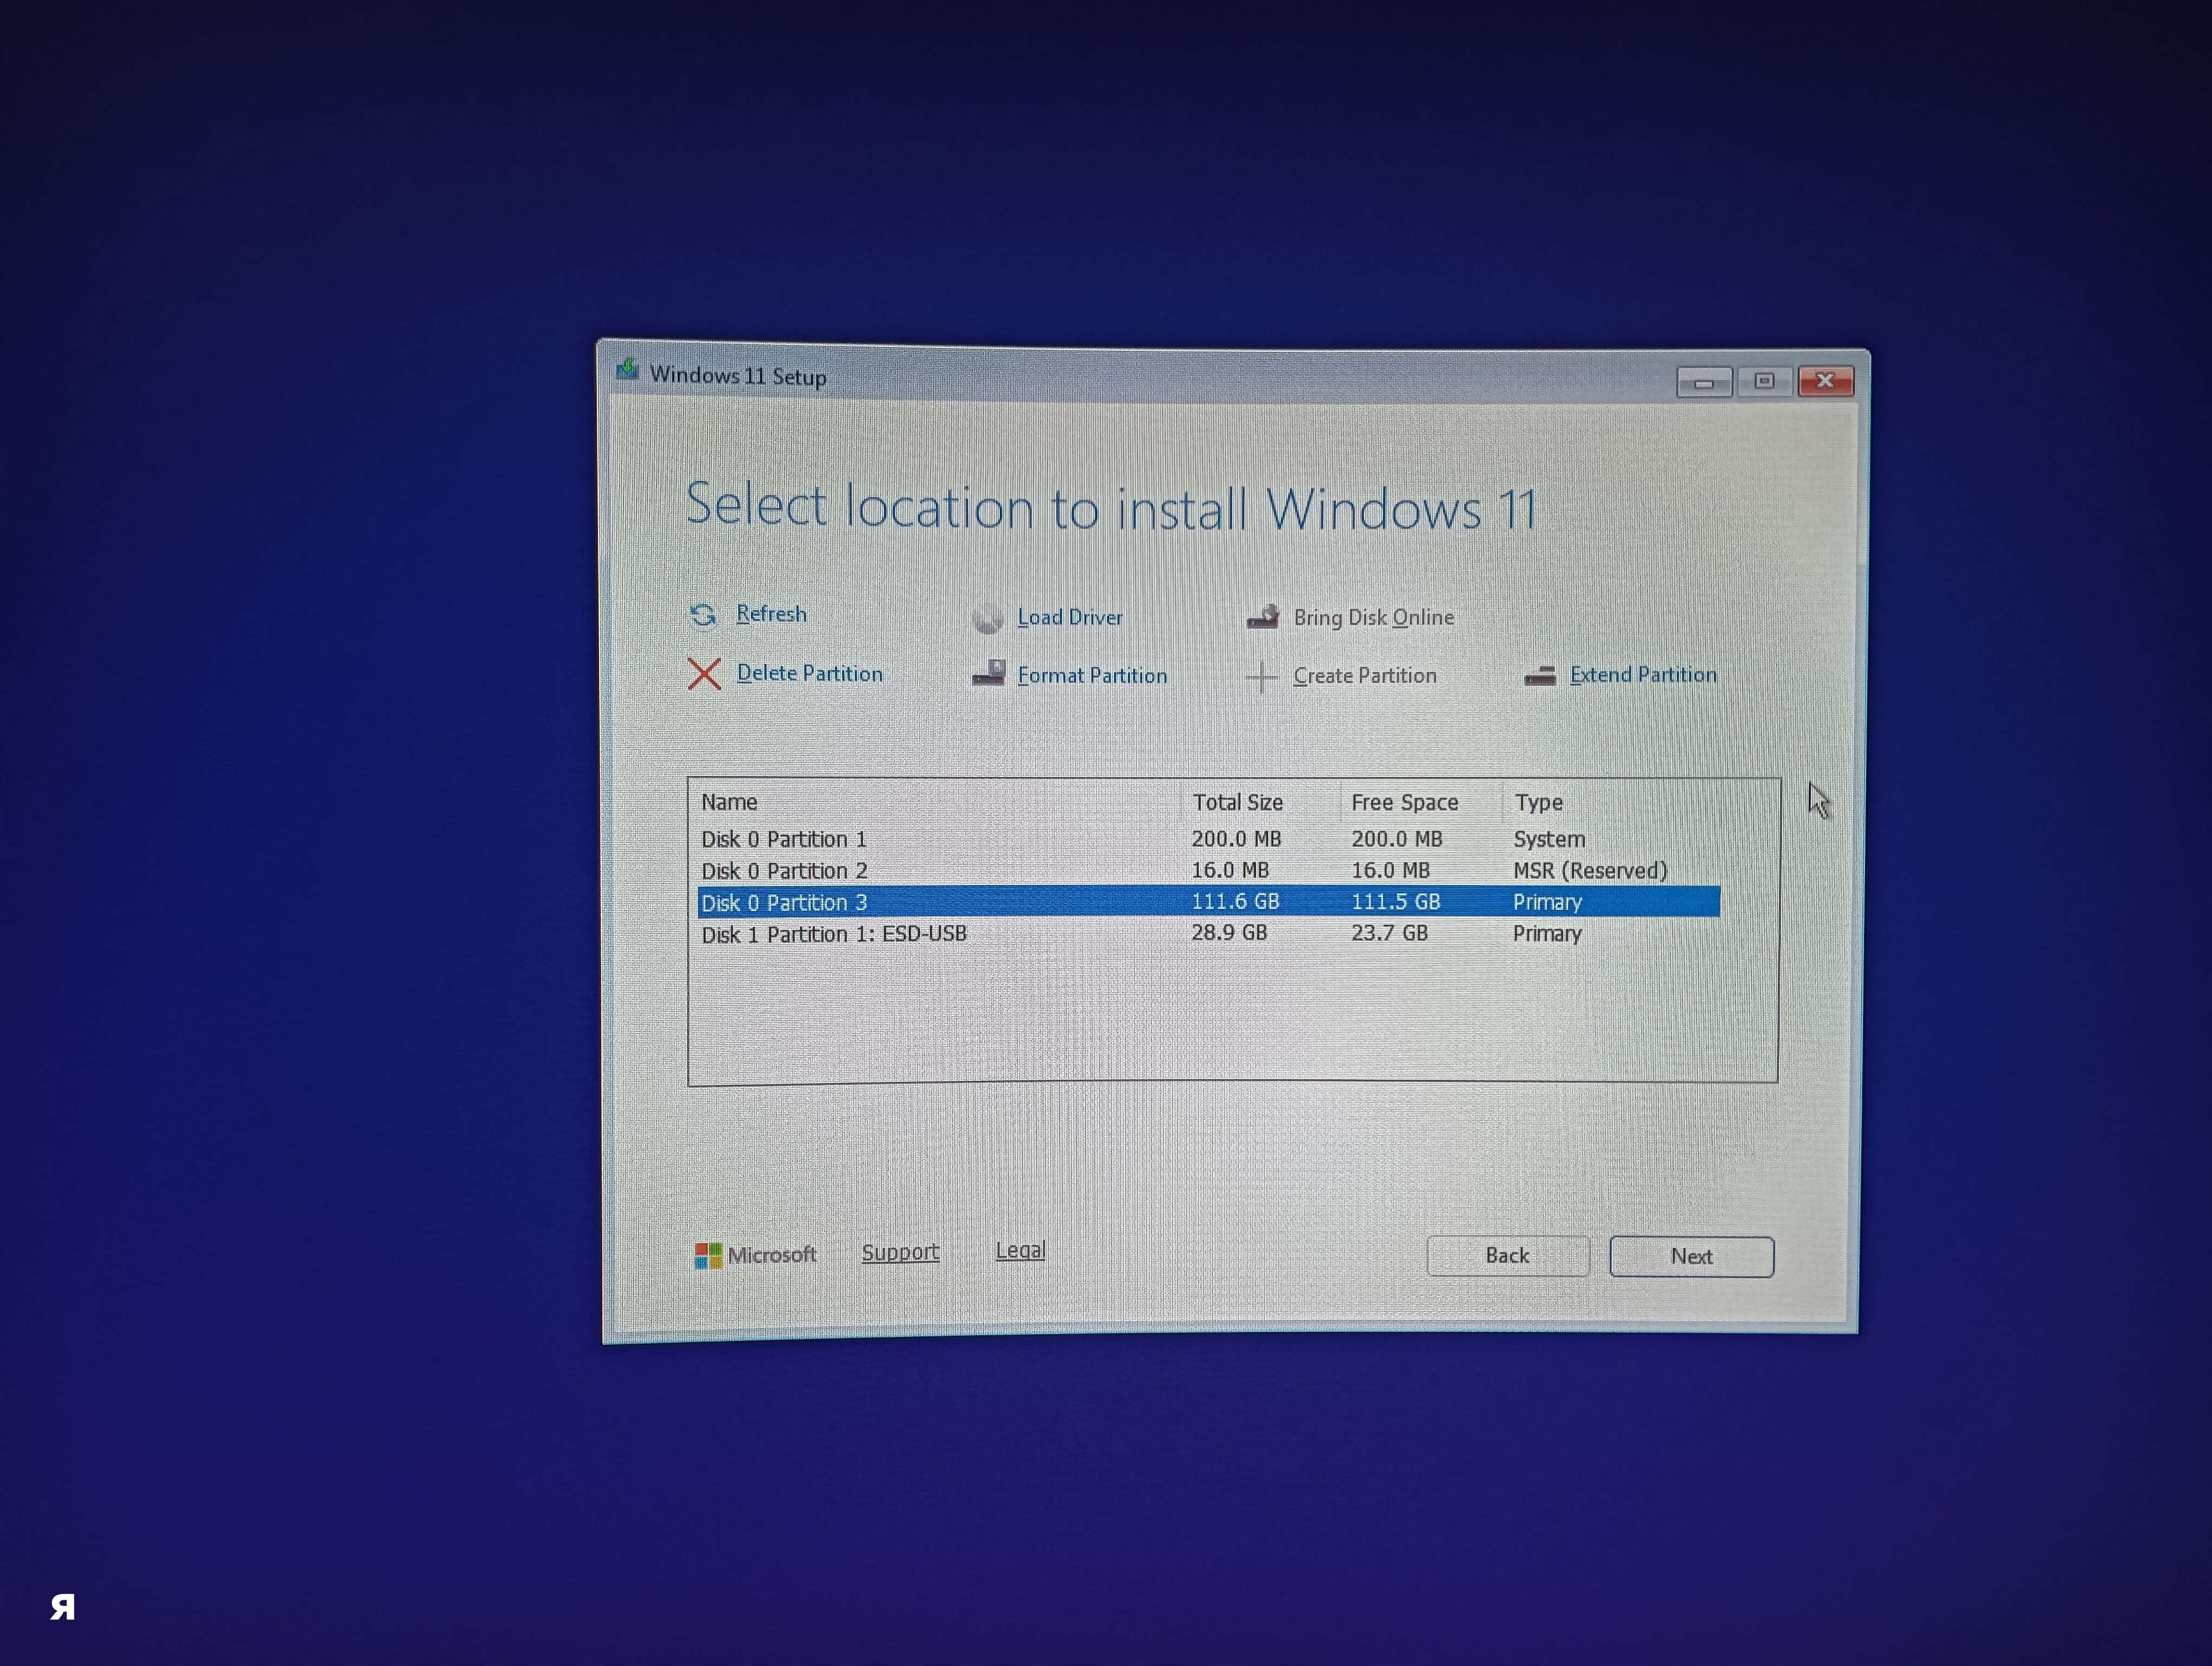
Task: Click the red X Delete Partition icon
Action: (x=704, y=674)
